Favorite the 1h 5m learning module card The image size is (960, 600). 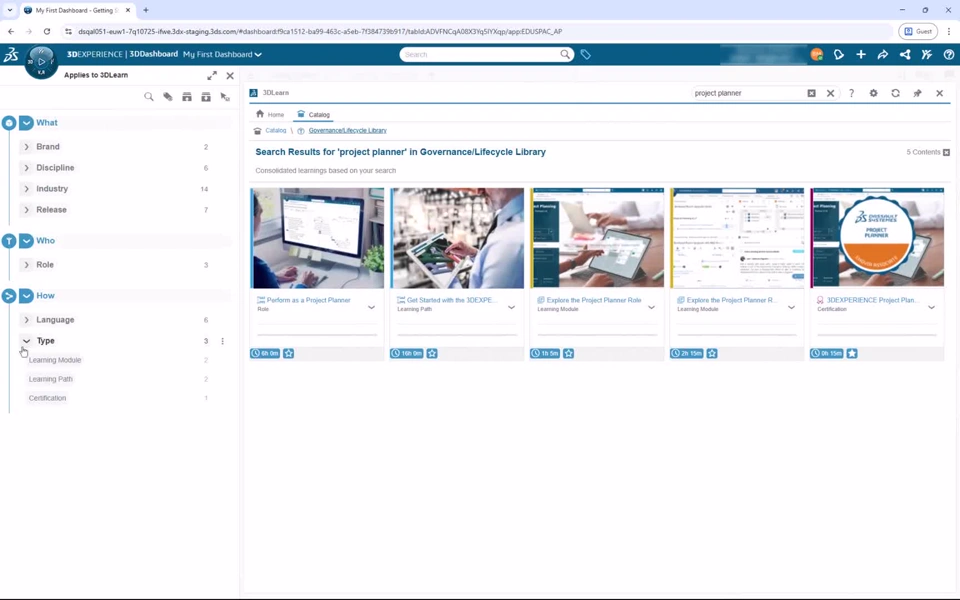point(568,353)
